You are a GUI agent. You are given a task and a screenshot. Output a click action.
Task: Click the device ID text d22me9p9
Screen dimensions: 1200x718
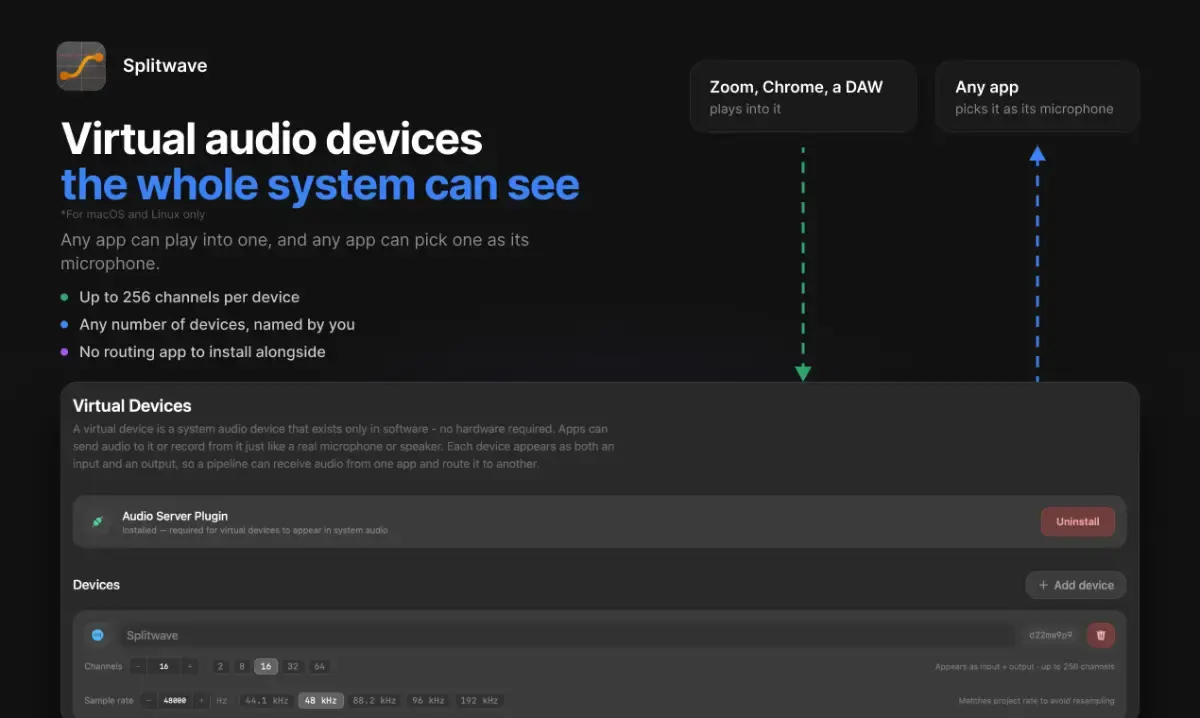pos(1050,635)
